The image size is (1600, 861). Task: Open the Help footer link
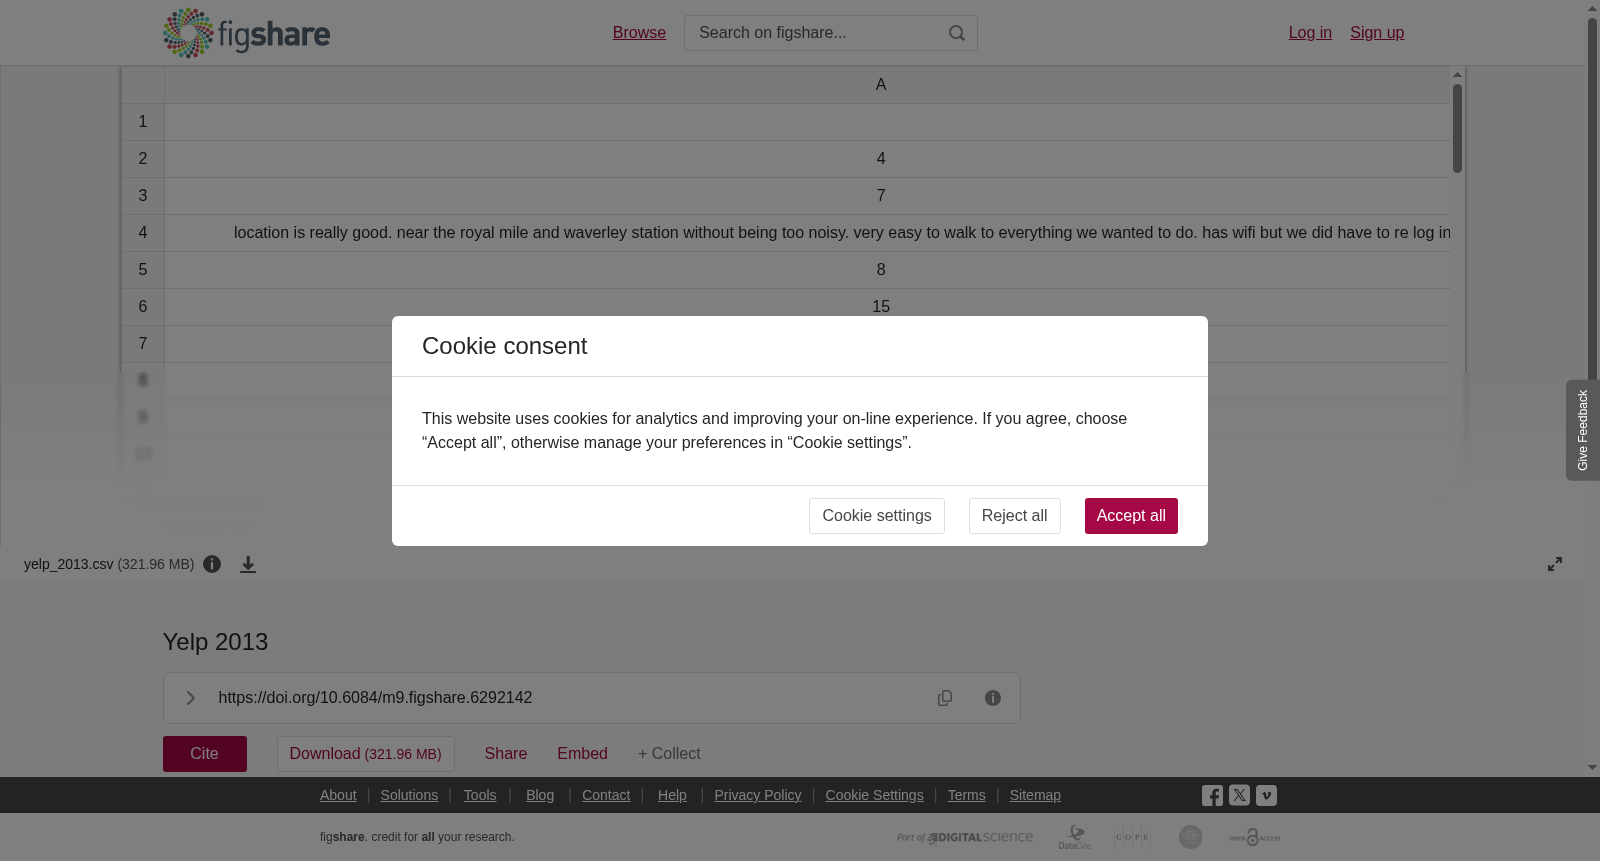[x=672, y=795]
